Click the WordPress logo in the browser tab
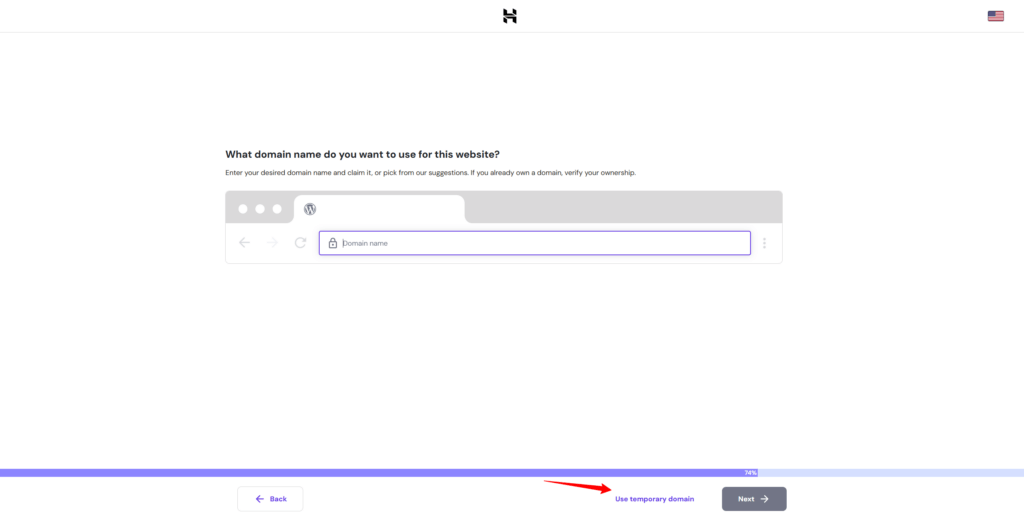 click(310, 209)
